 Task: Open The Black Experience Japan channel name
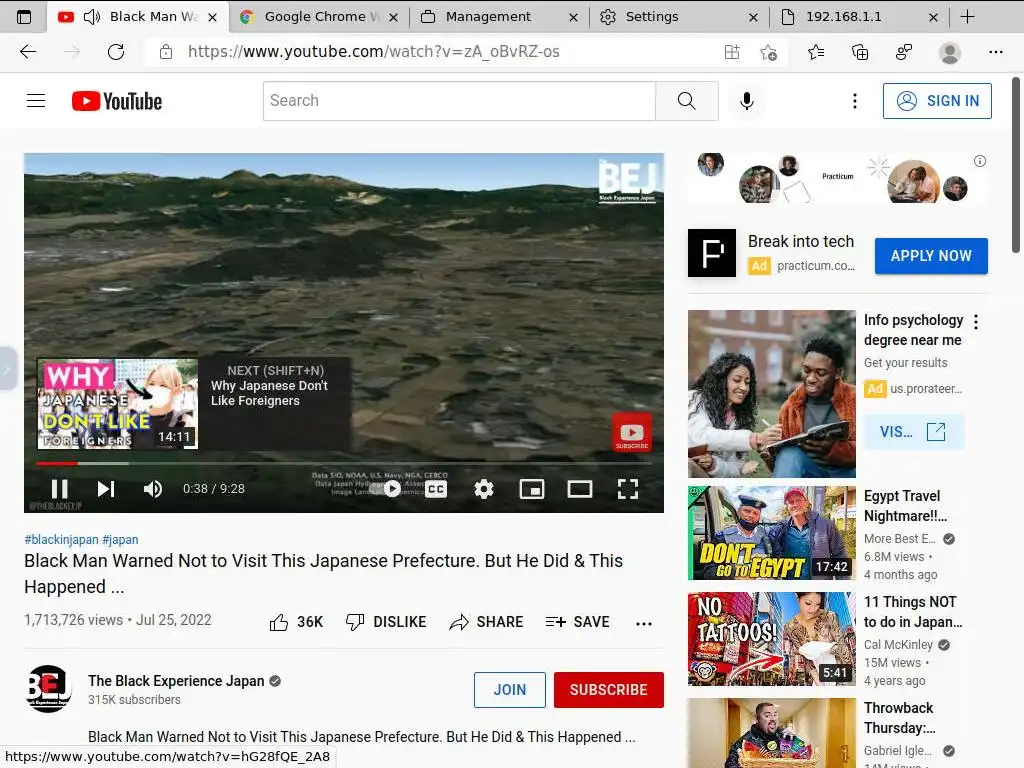[x=176, y=680]
